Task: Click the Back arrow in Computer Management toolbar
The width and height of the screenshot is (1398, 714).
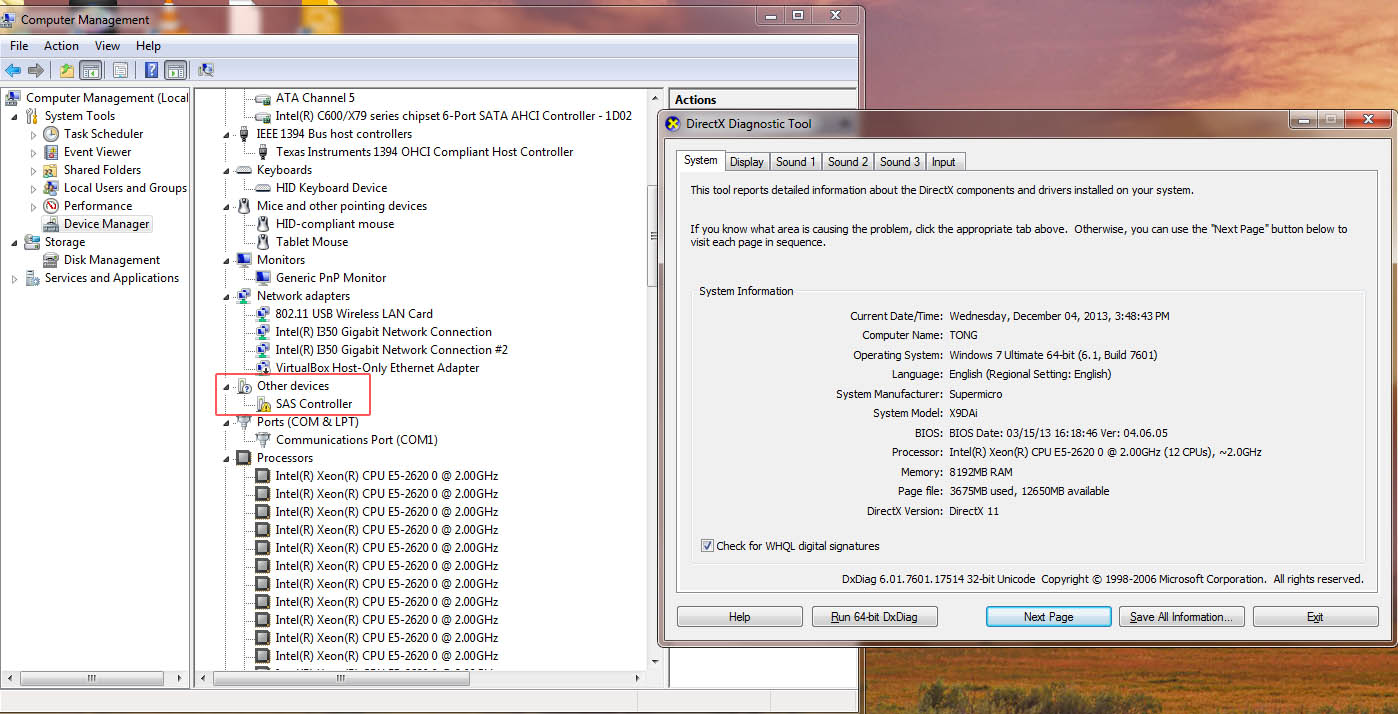Action: coord(13,70)
